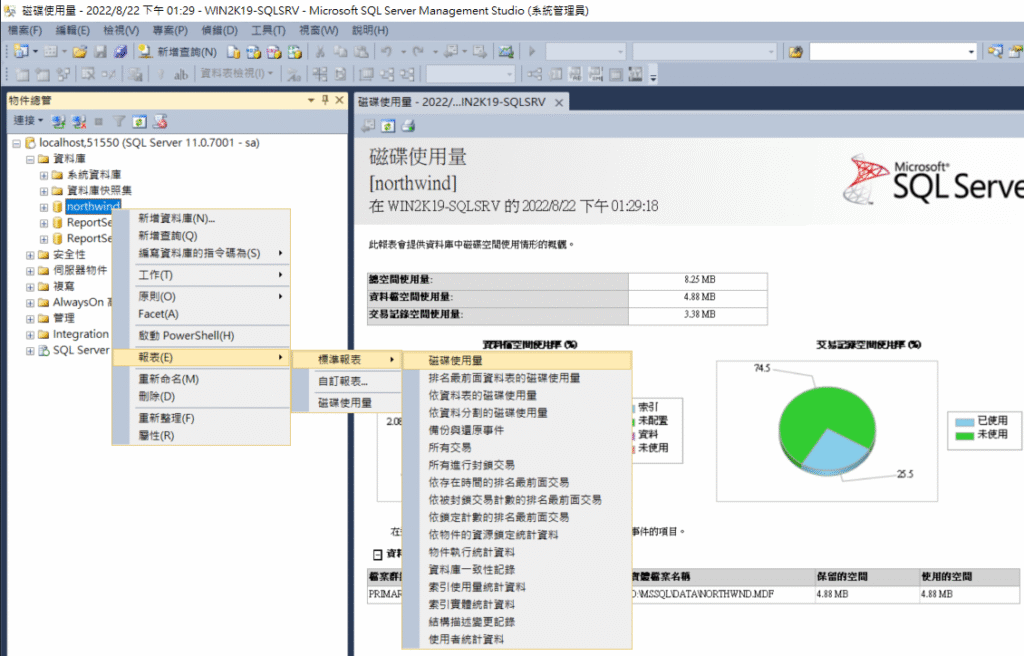Expand the 管理 (Management) folder node
The height and width of the screenshot is (656, 1024).
30,318
